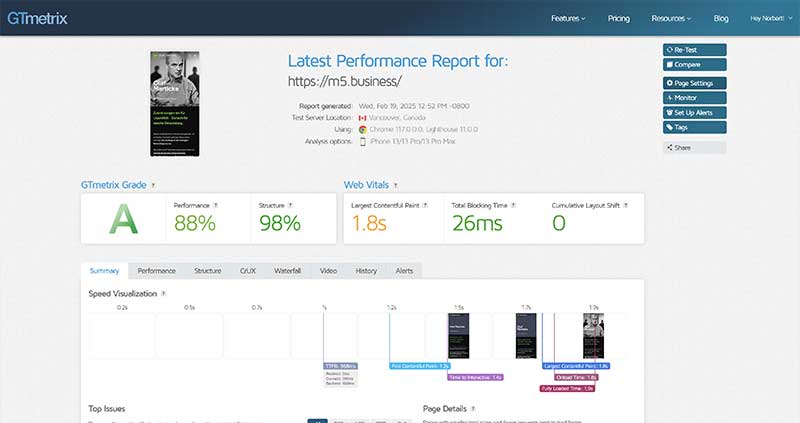Open help icon beside GTmetrix Grade
This screenshot has height=423, width=800.
coord(153,185)
